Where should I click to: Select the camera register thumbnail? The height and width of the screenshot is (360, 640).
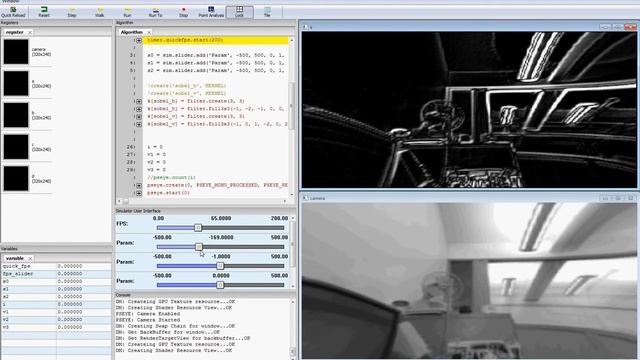(x=16, y=52)
